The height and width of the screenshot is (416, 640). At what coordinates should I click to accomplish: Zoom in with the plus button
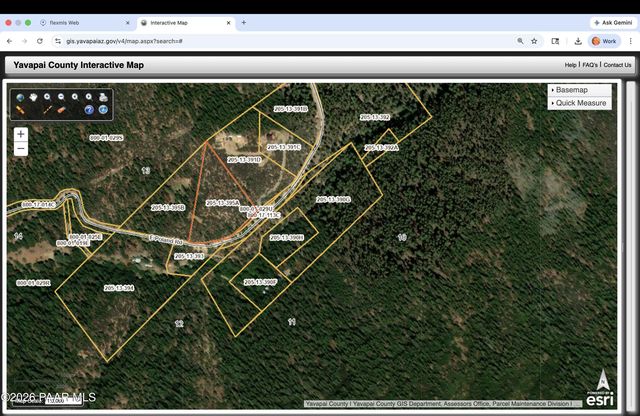tap(21, 134)
